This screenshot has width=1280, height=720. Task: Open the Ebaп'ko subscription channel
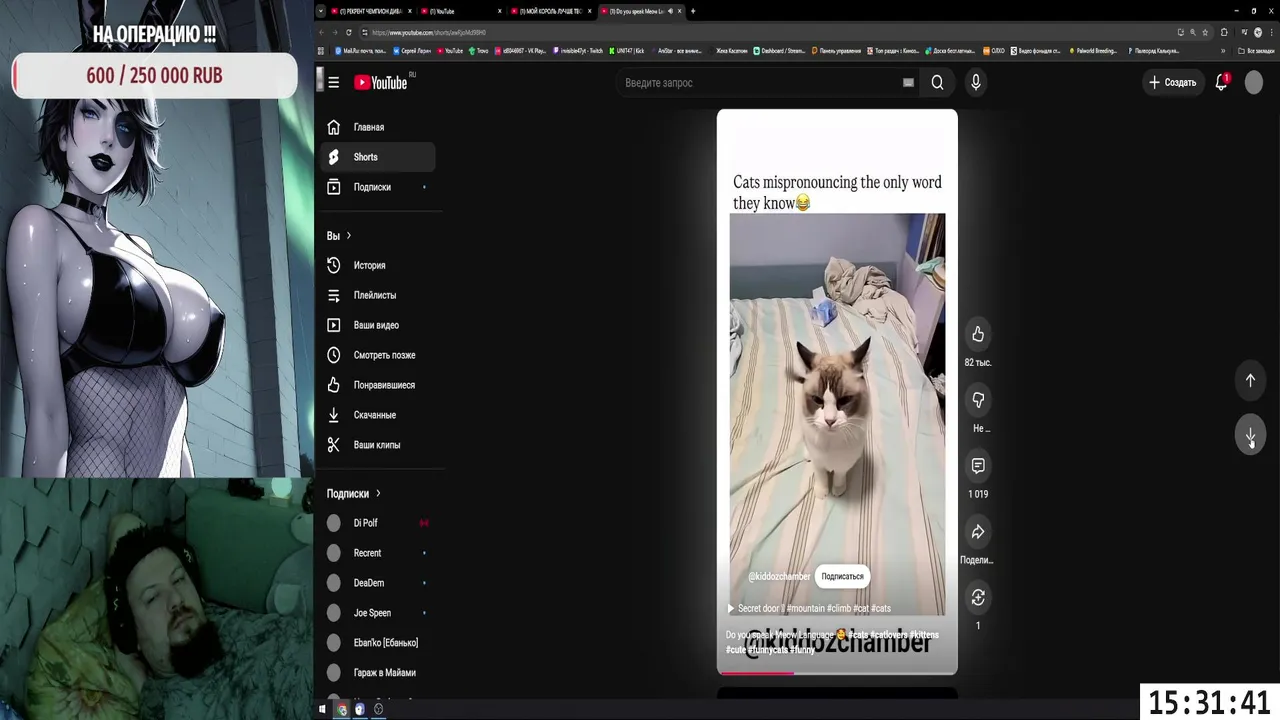coord(378,643)
